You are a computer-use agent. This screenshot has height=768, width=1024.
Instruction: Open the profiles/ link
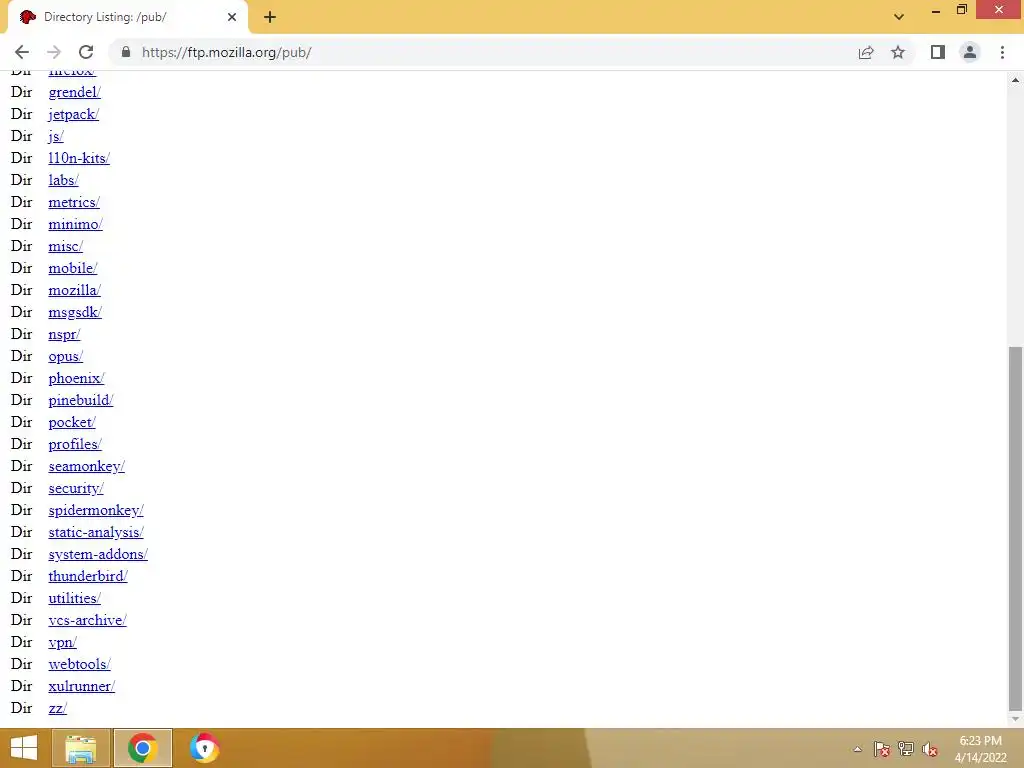coord(75,444)
